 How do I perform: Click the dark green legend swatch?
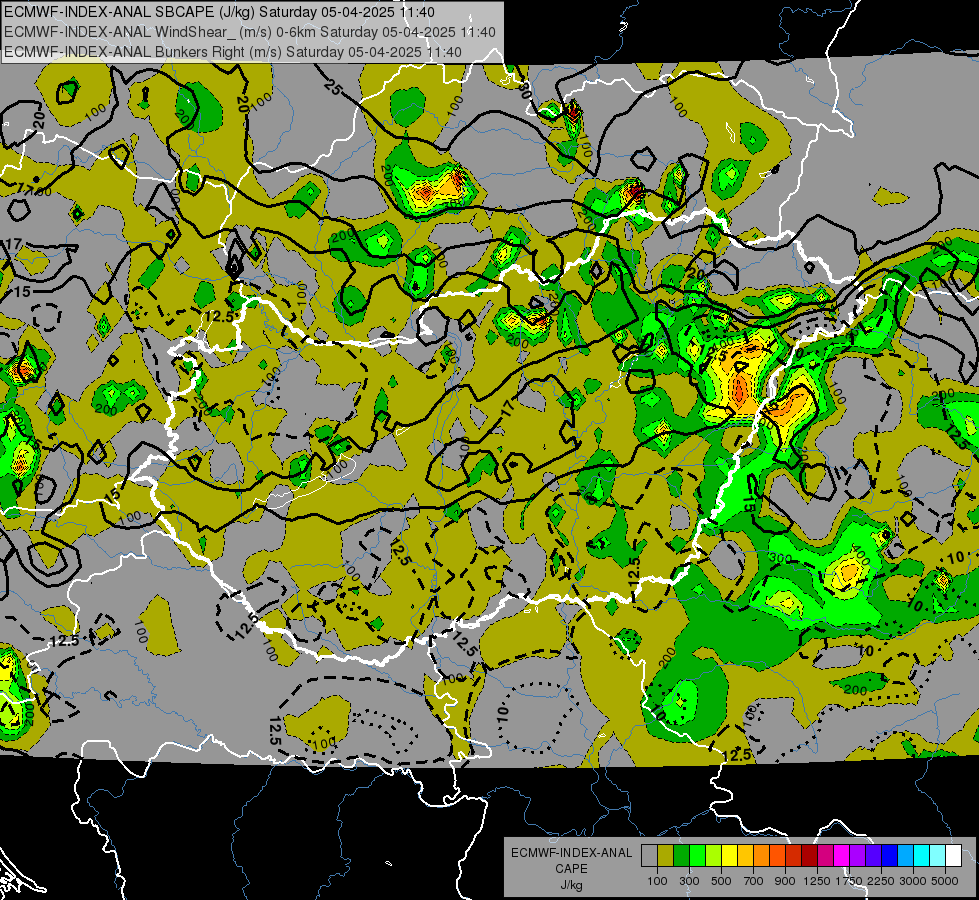[681, 856]
